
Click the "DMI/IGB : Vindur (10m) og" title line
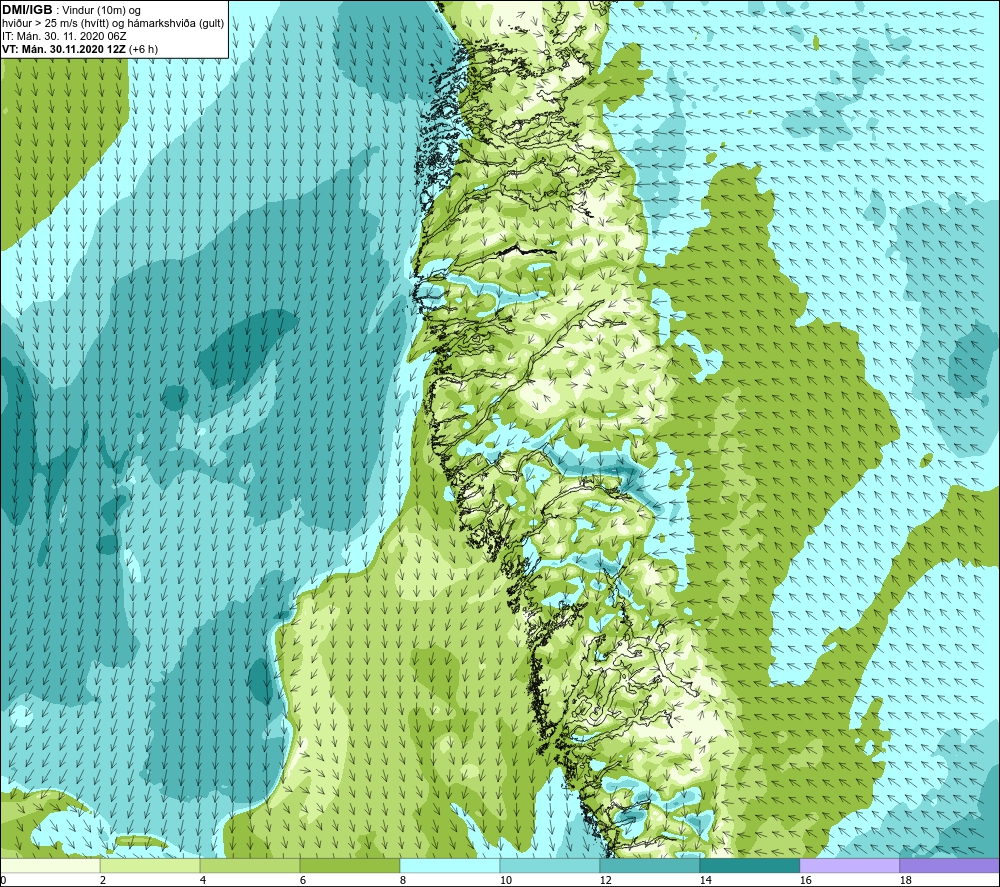pyautogui.click(x=71, y=10)
